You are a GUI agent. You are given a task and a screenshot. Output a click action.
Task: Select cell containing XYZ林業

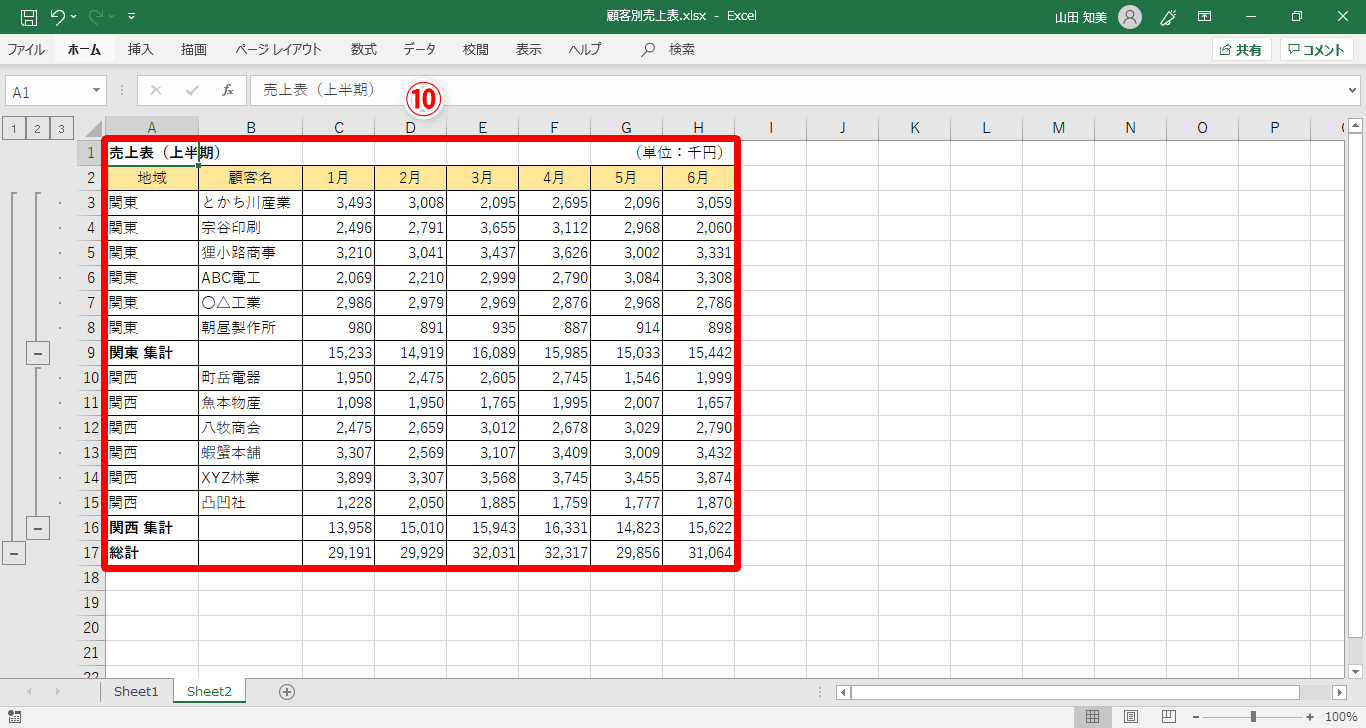tap(251, 478)
